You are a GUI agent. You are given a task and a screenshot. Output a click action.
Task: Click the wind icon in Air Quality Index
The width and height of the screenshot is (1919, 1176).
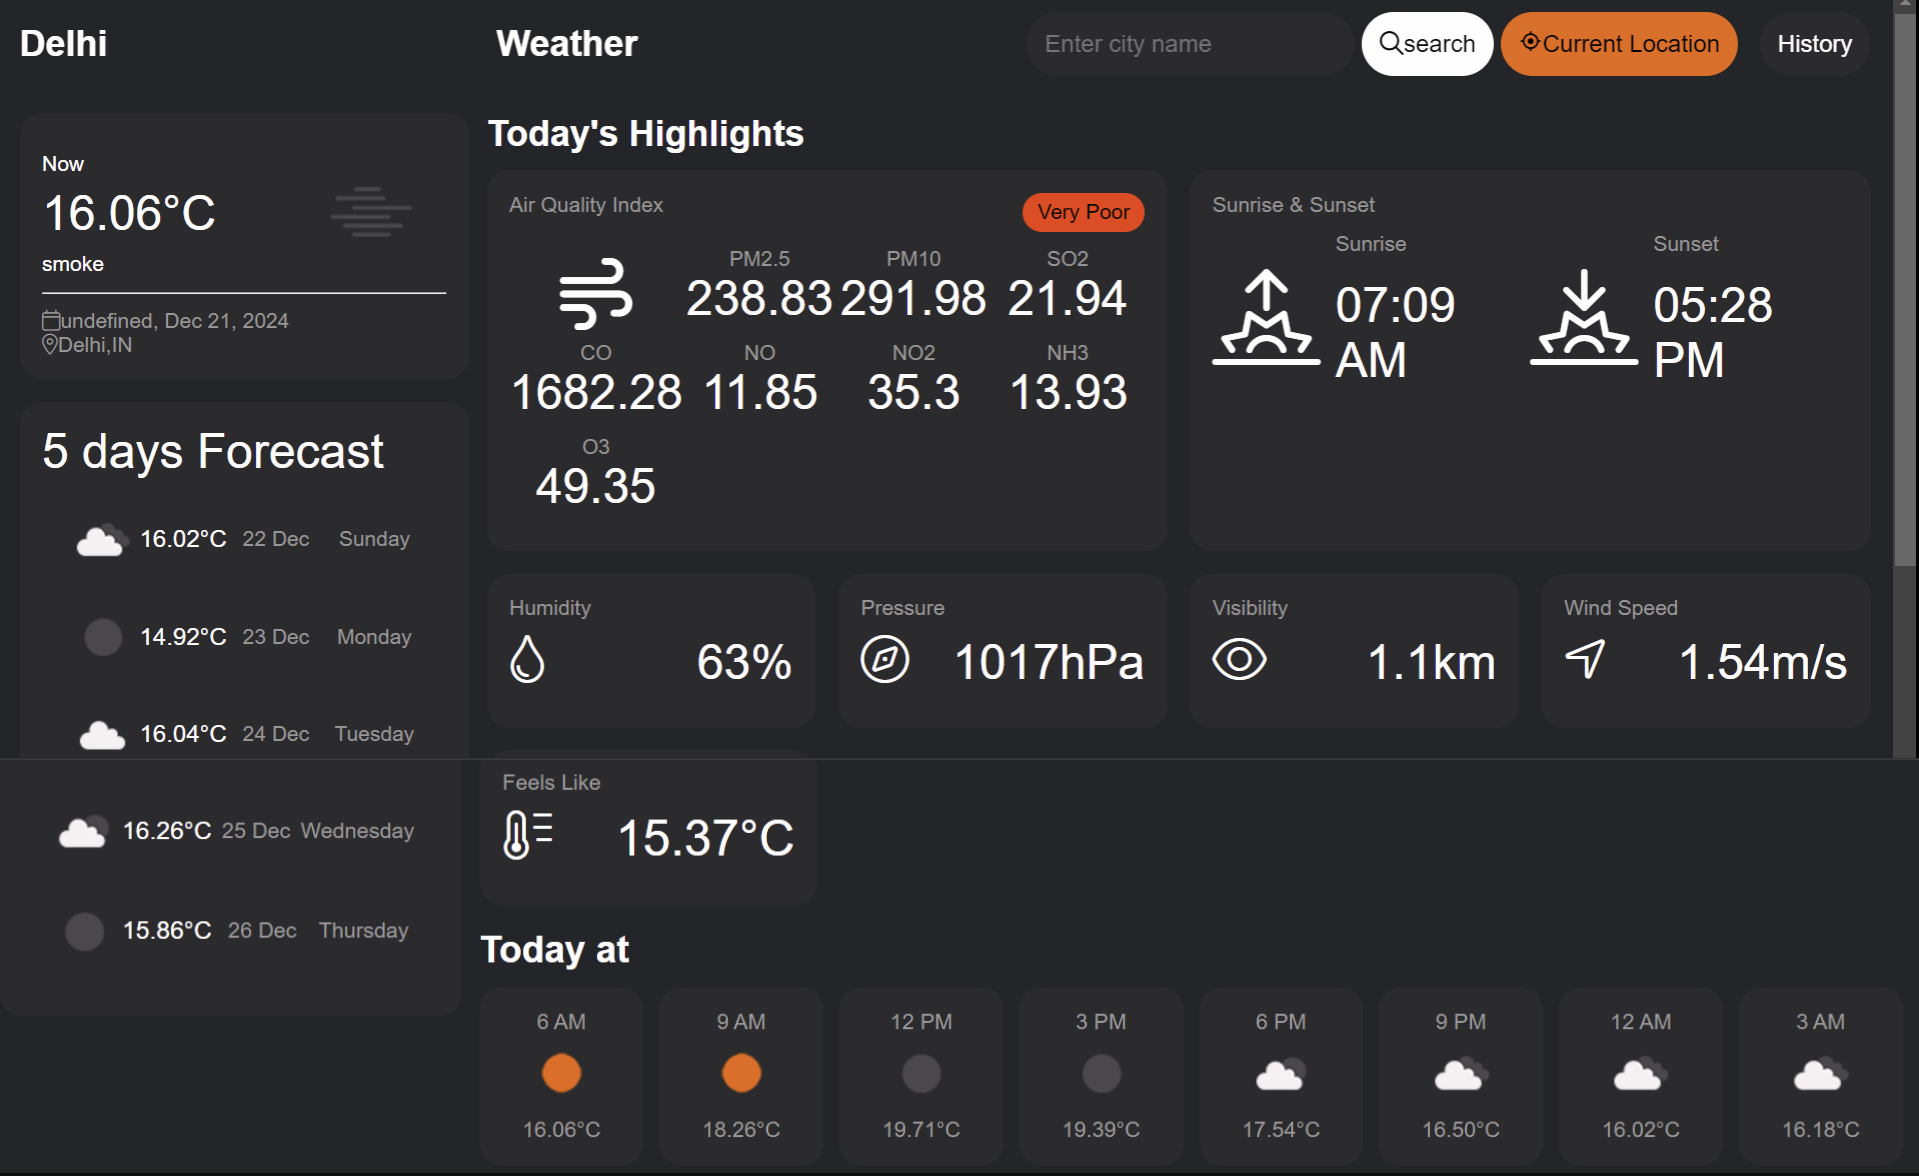pyautogui.click(x=595, y=294)
